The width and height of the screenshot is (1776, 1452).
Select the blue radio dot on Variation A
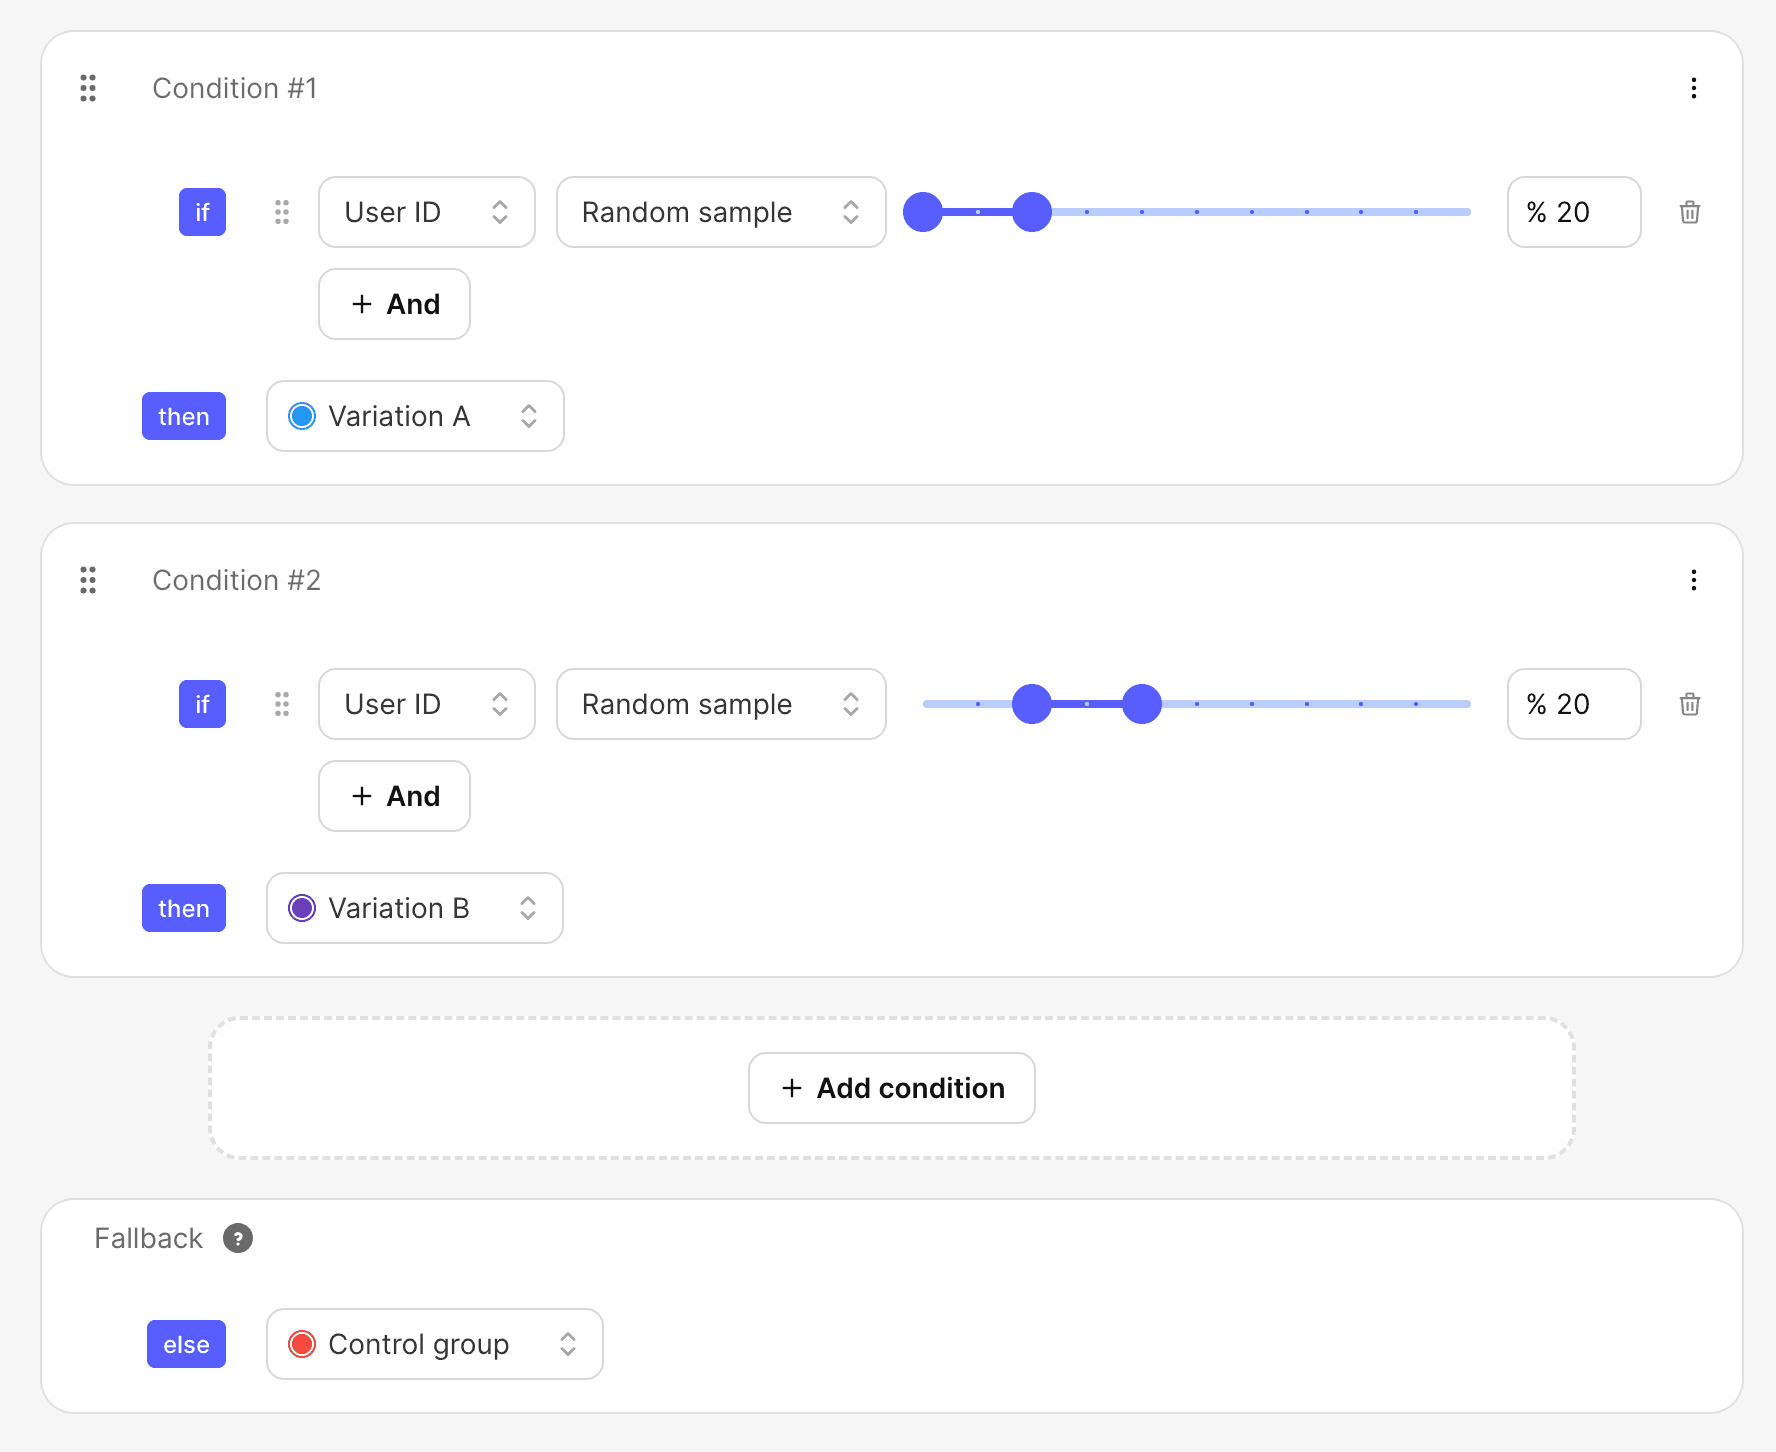(x=302, y=416)
